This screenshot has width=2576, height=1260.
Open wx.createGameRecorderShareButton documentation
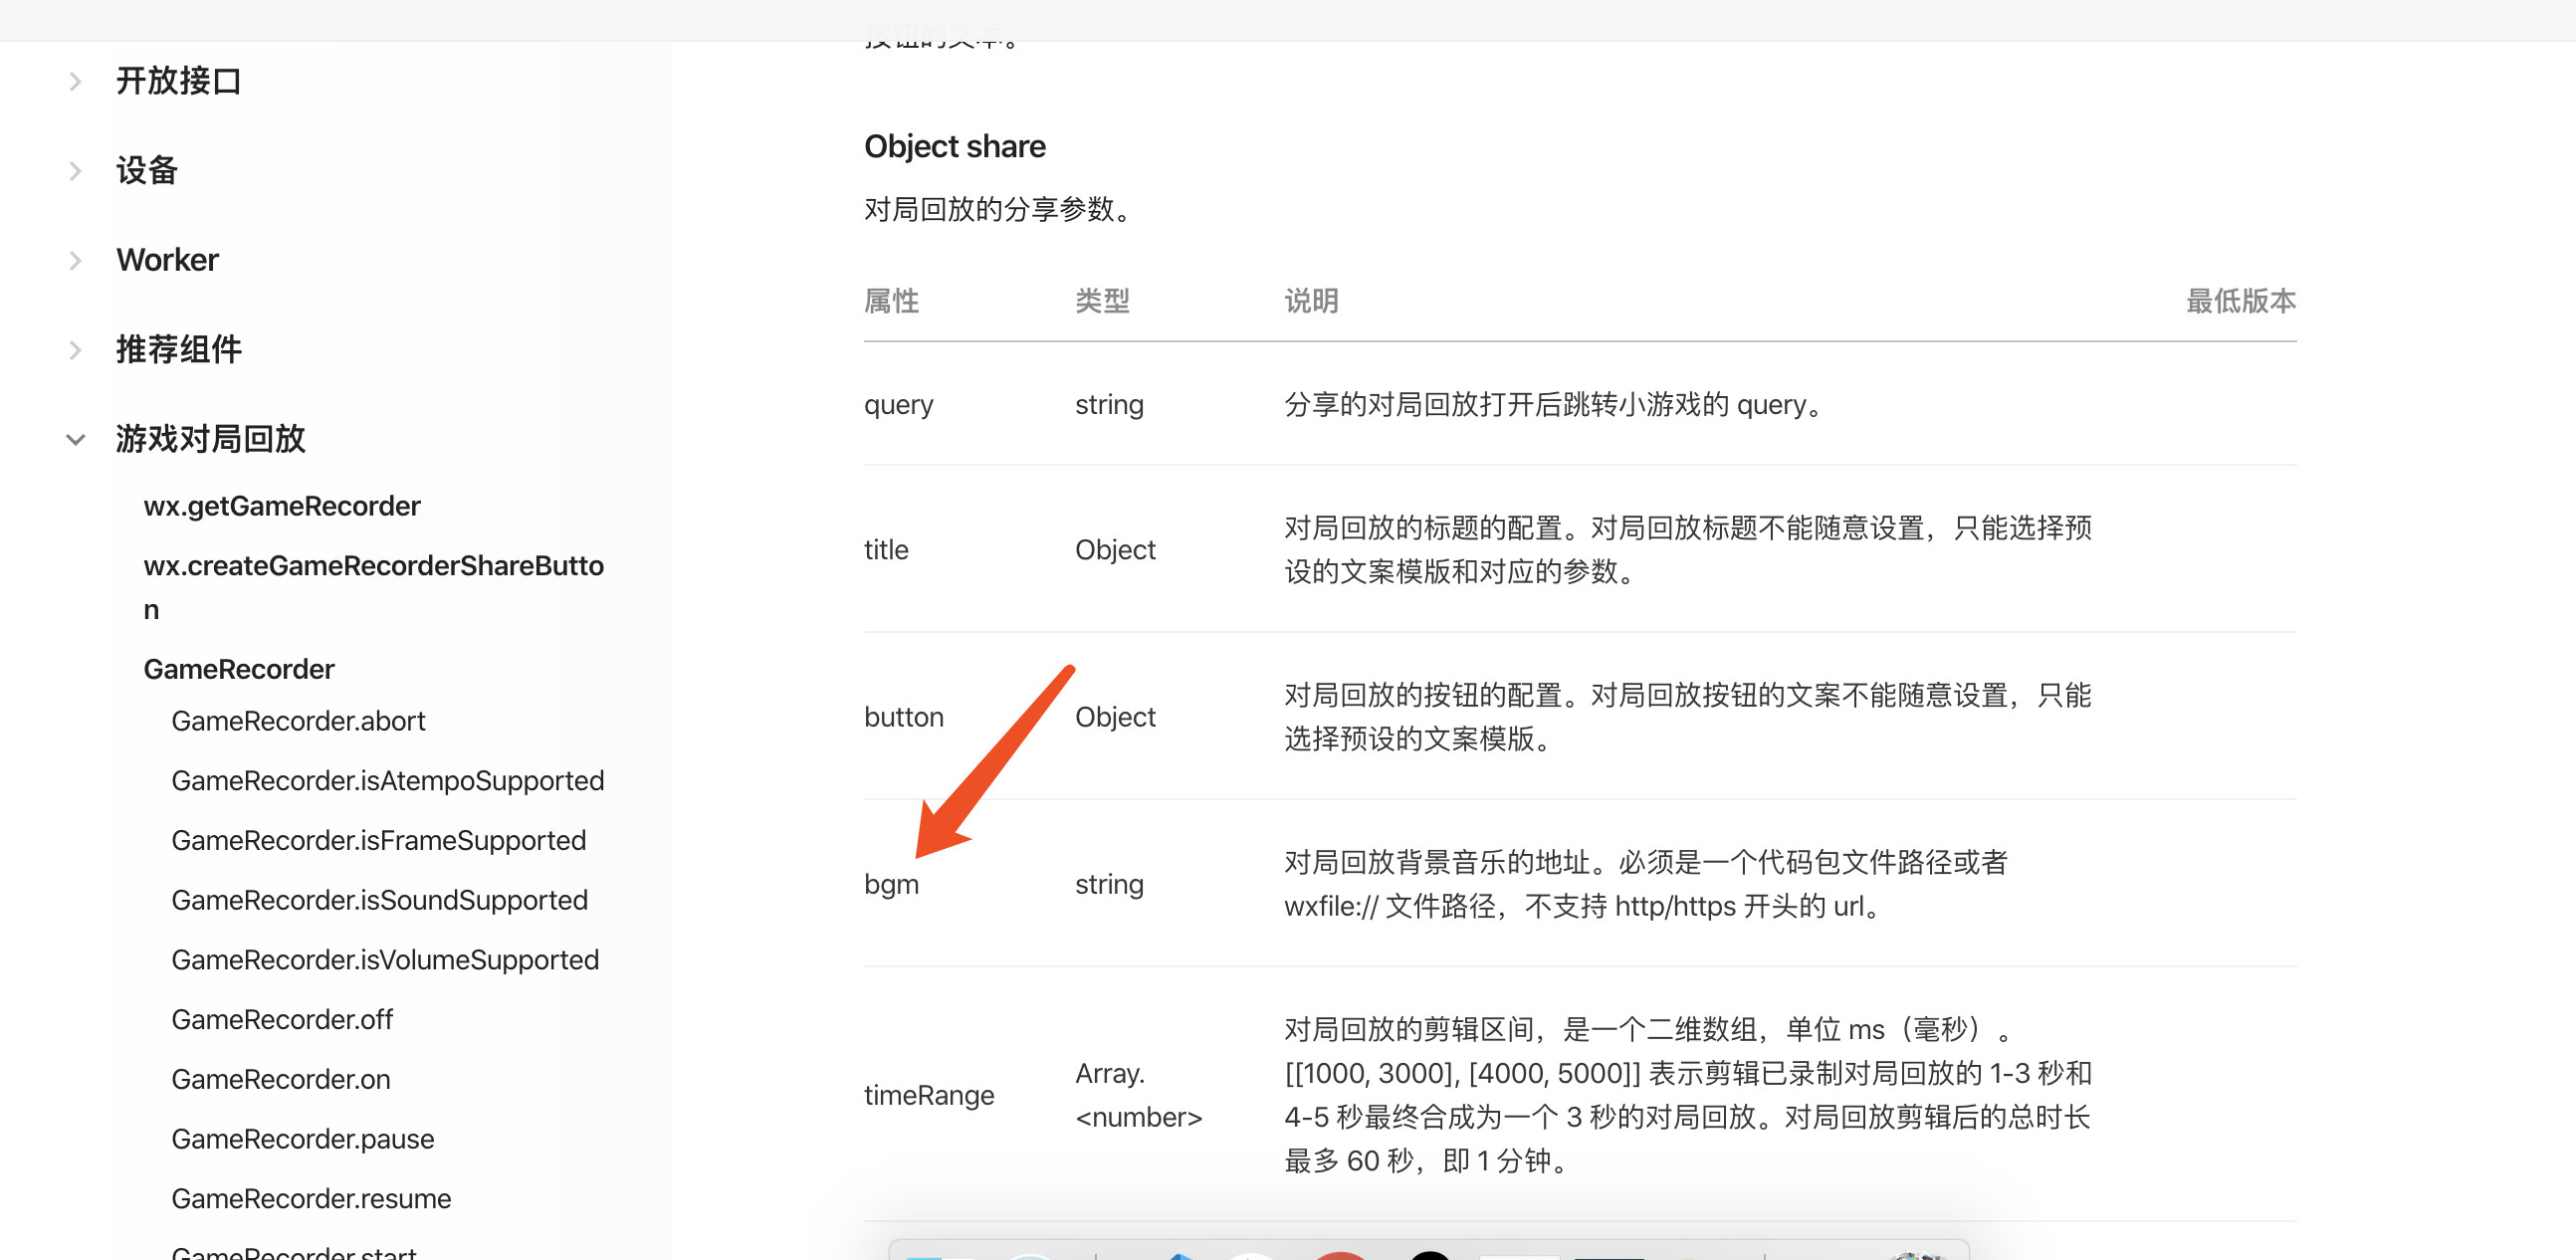372,566
